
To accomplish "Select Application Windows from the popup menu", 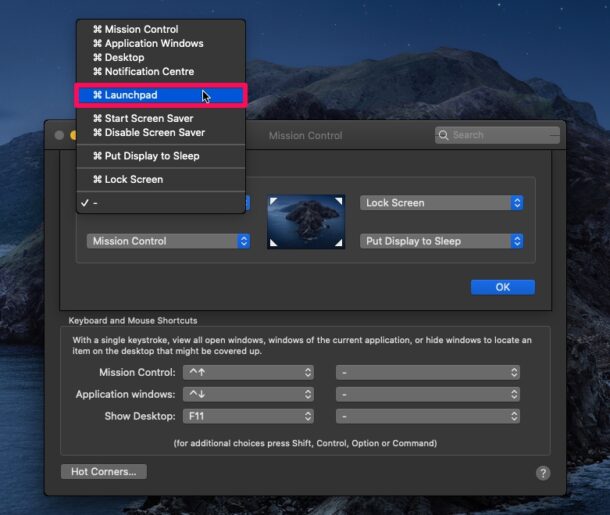I will (x=161, y=43).
